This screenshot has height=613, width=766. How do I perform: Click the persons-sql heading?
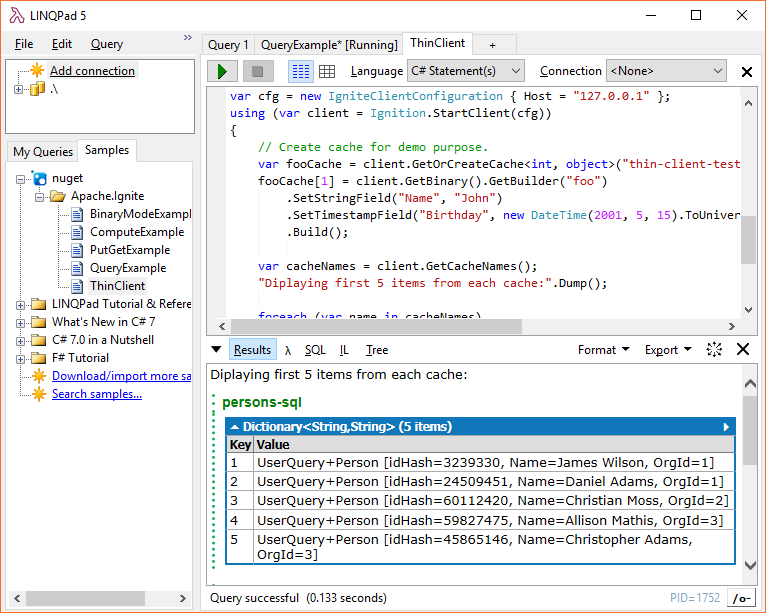pyautogui.click(x=262, y=402)
